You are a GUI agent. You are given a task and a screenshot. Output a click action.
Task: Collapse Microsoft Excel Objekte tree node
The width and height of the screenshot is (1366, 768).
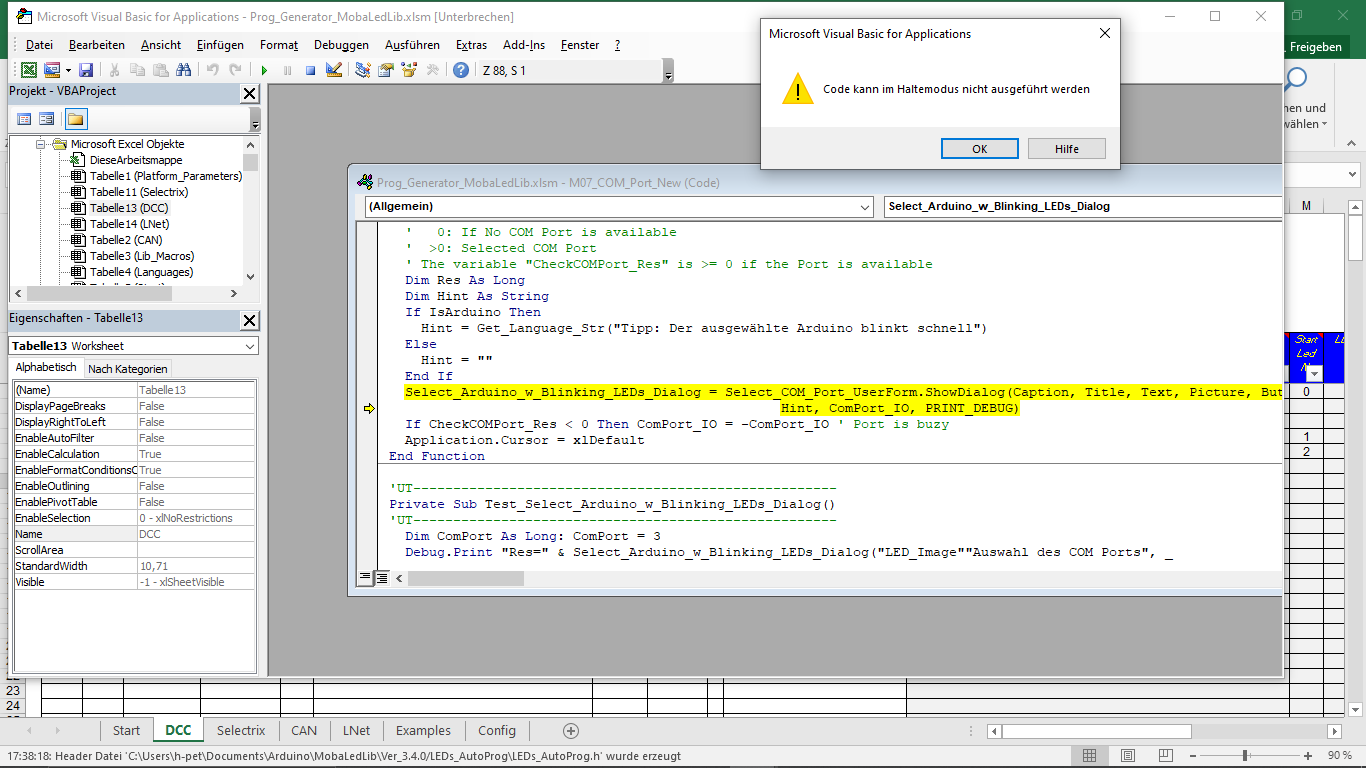(42, 144)
